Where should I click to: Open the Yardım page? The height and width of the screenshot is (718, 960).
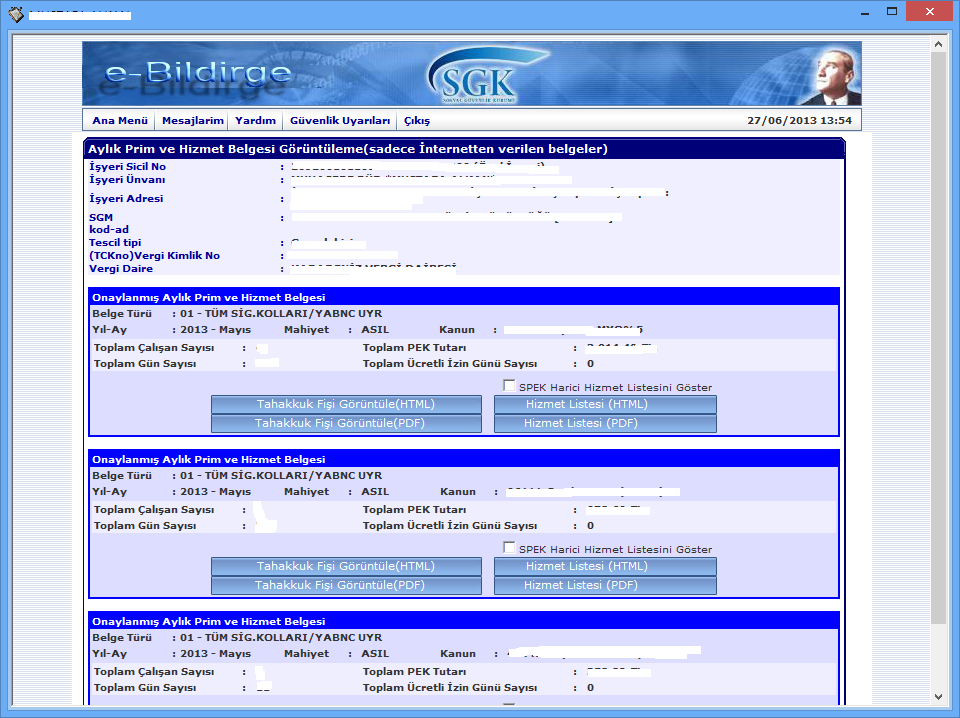[x=255, y=120]
